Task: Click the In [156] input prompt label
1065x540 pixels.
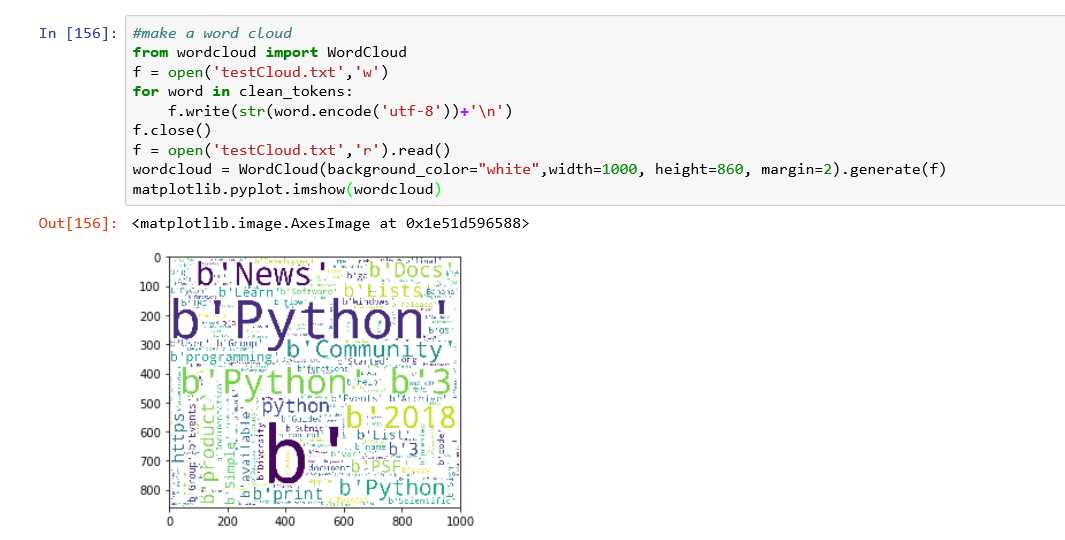Action: 78,33
